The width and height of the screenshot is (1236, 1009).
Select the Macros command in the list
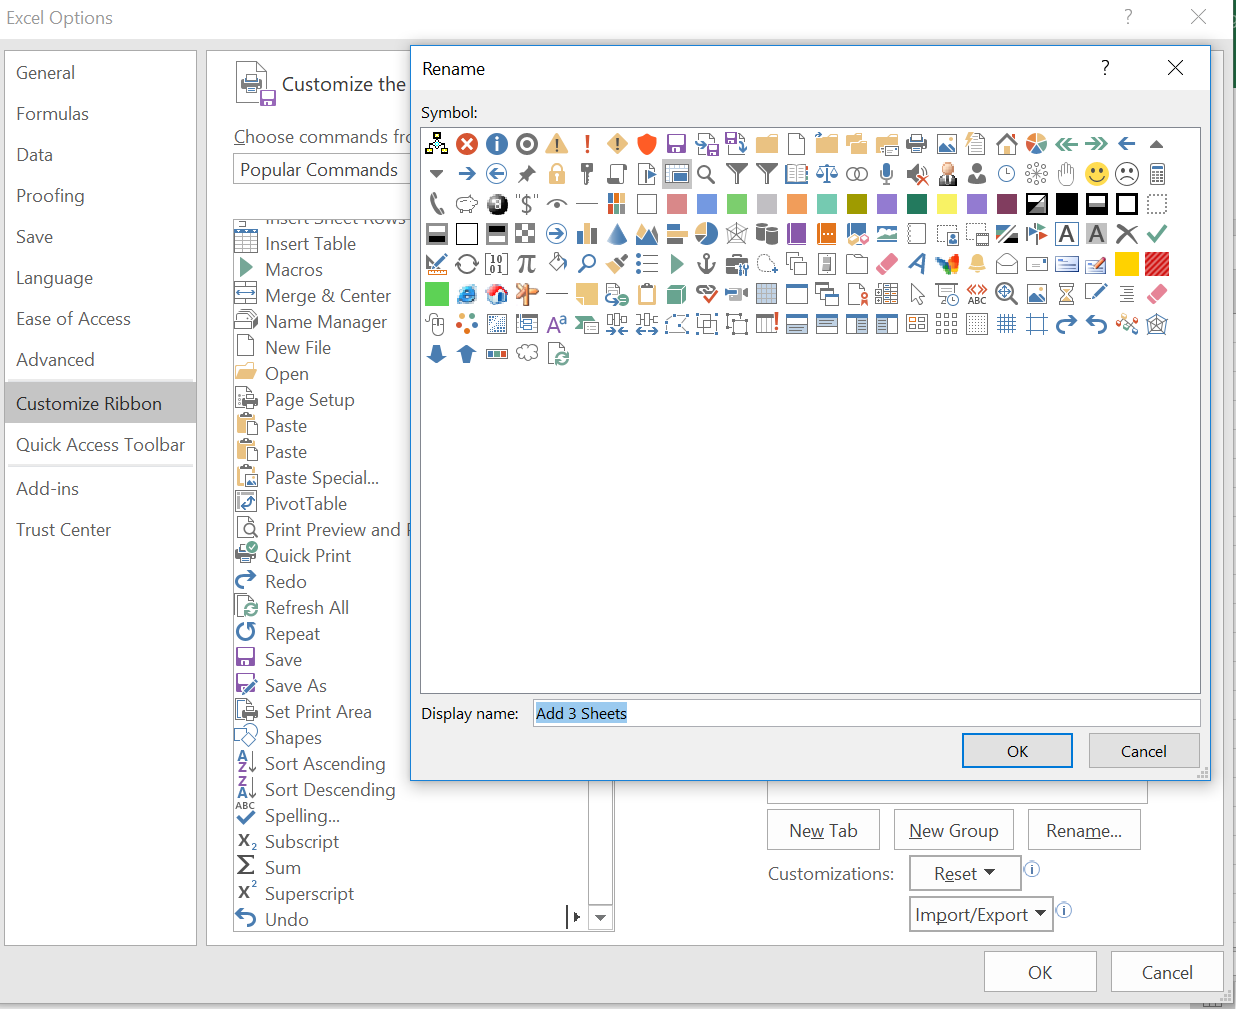point(295,269)
